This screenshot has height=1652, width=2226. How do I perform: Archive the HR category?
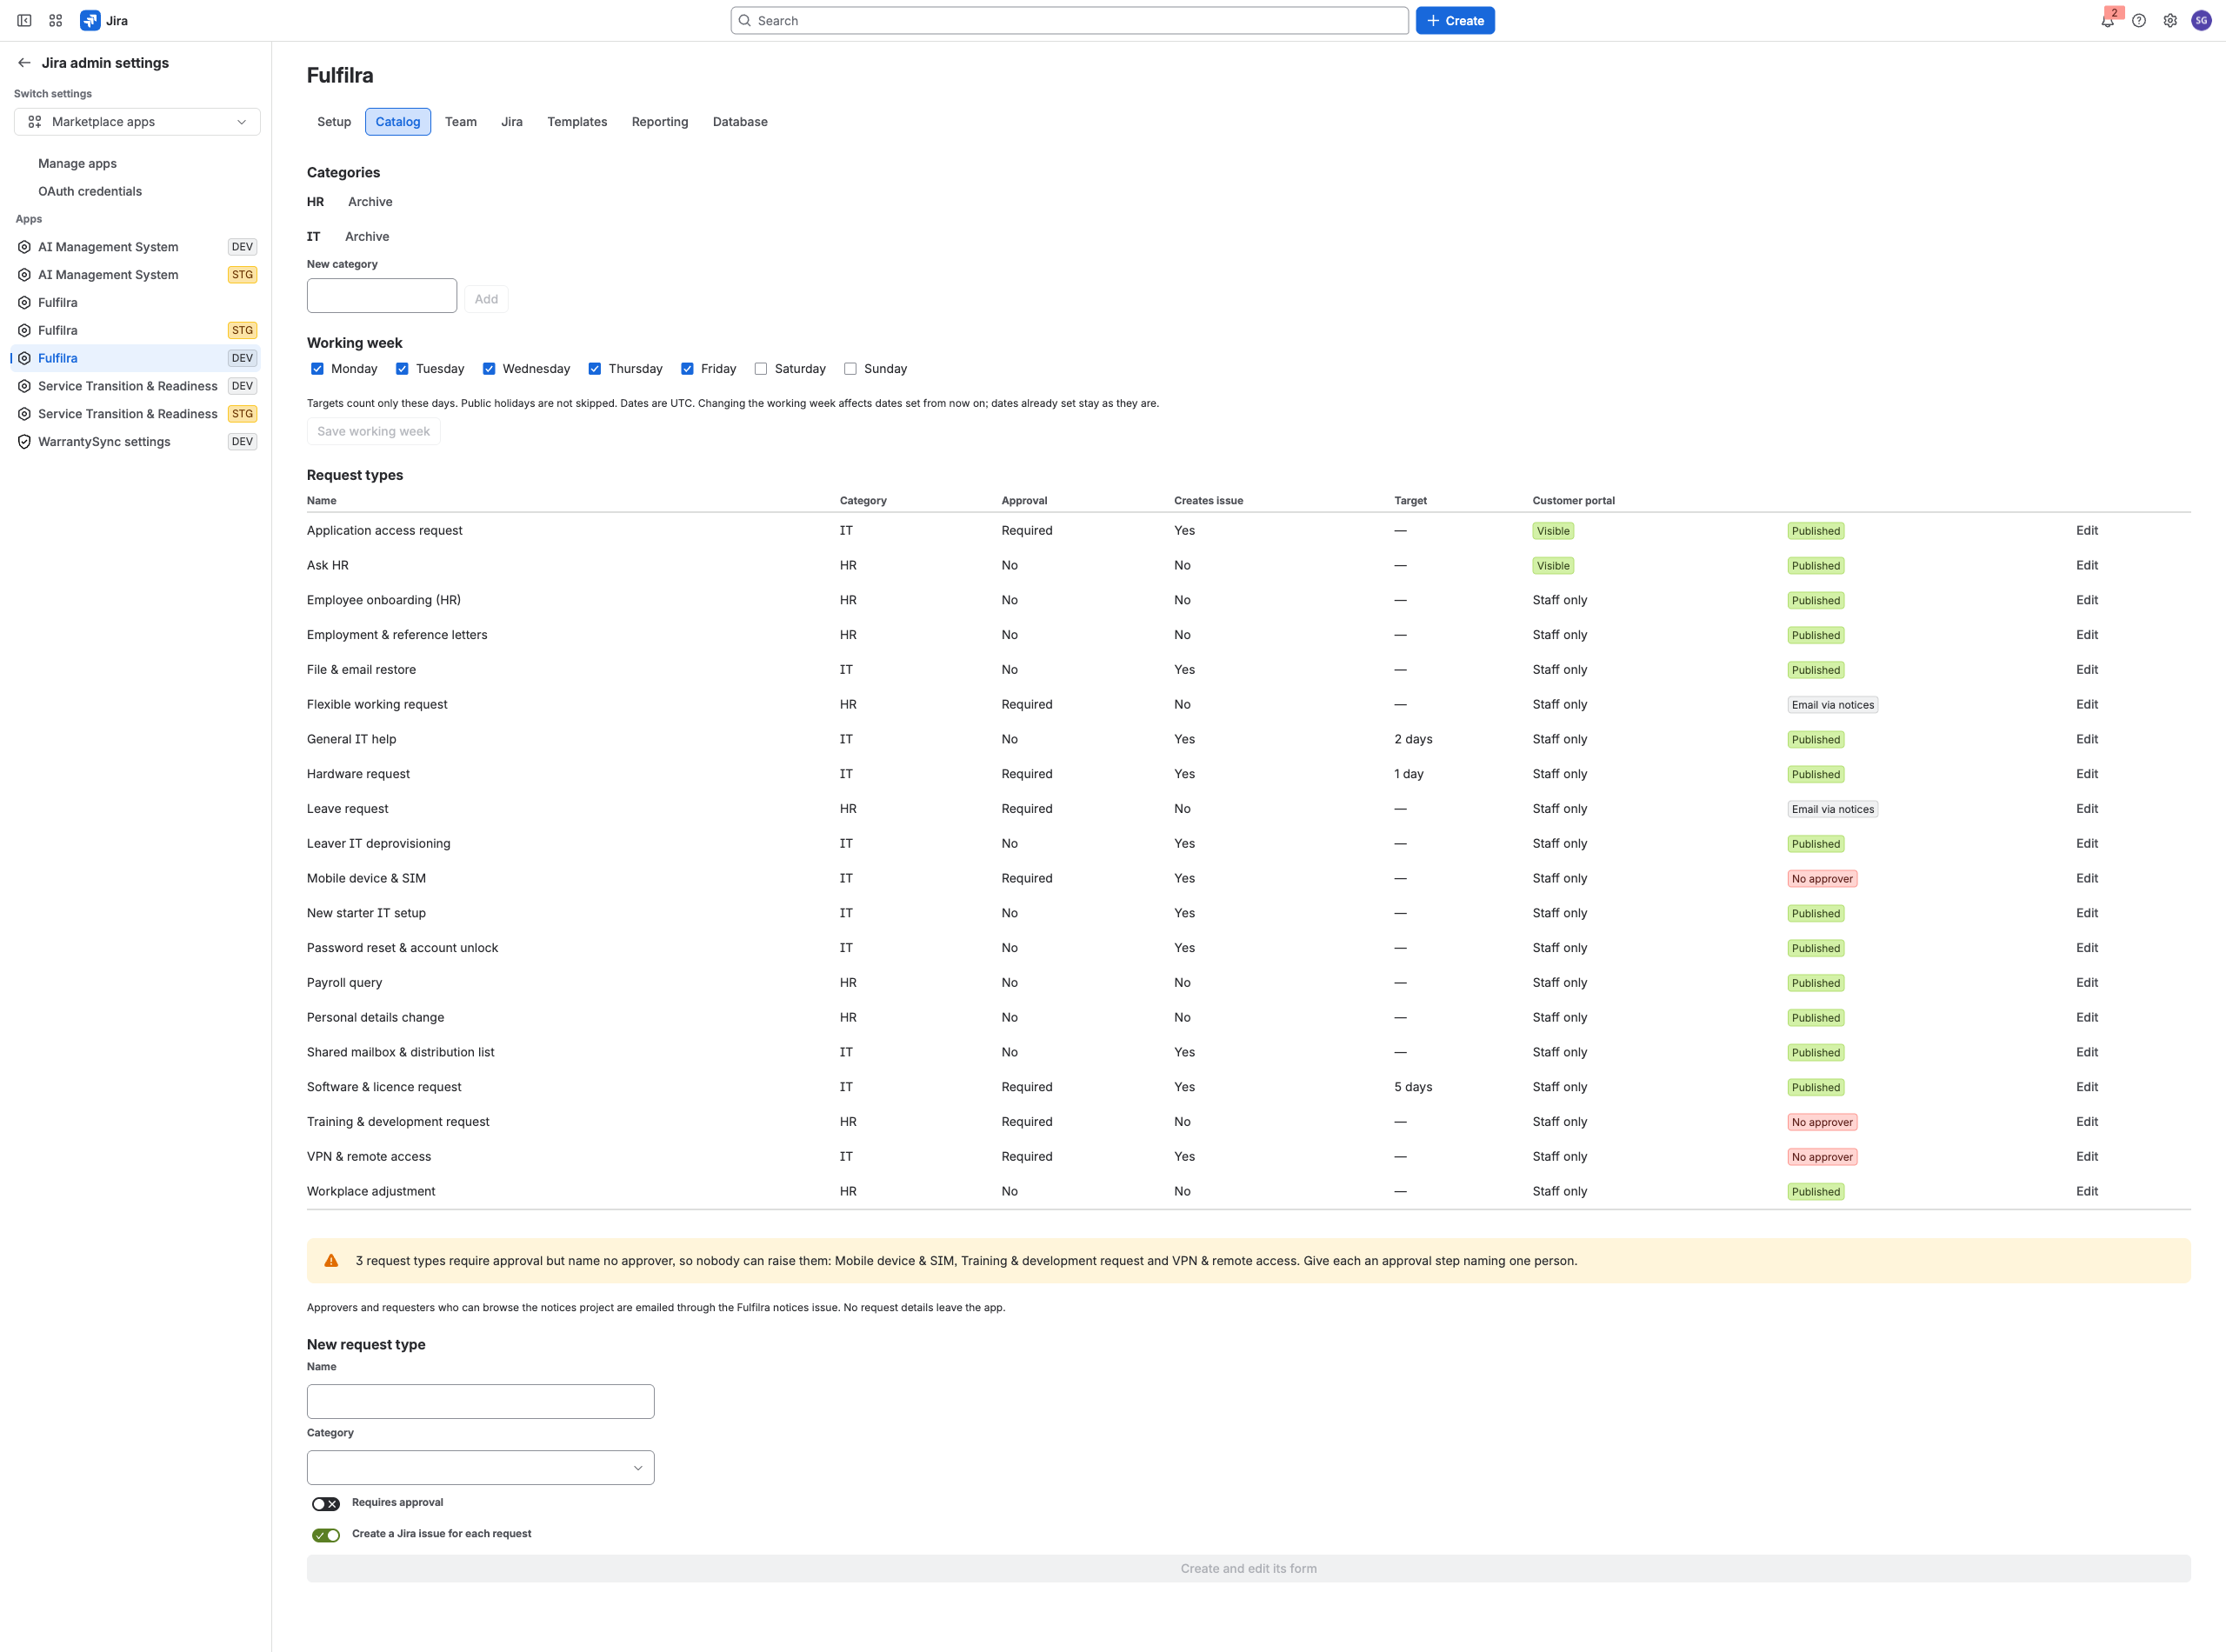[370, 202]
